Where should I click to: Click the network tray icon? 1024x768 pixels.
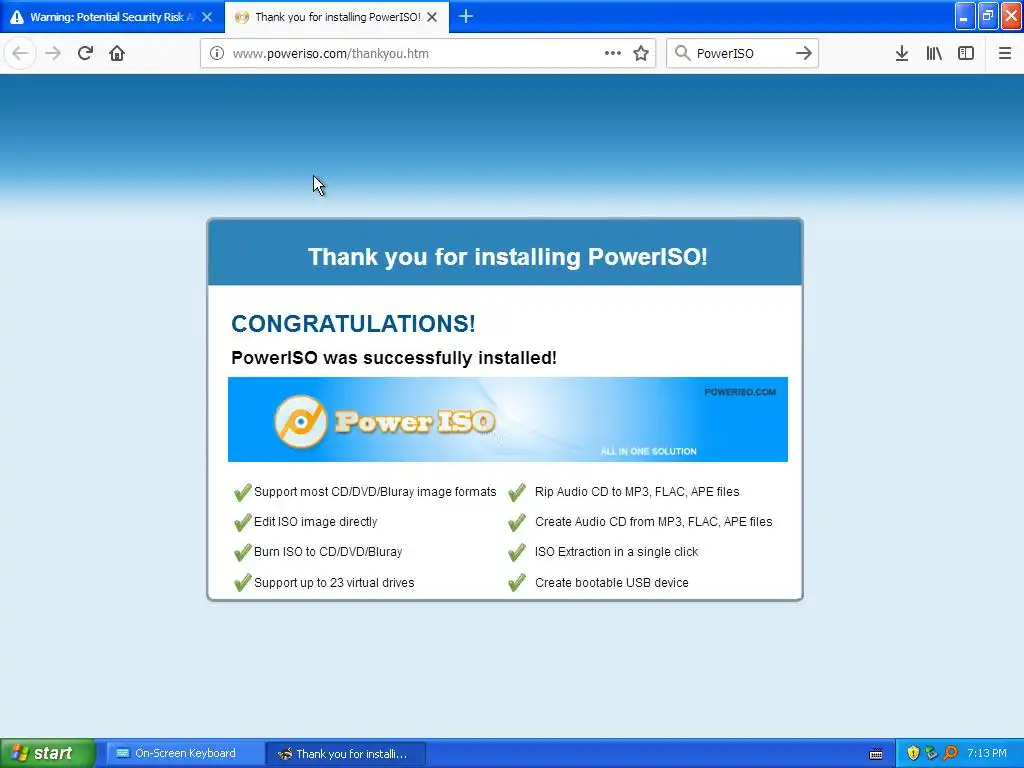pyautogui.click(x=931, y=753)
